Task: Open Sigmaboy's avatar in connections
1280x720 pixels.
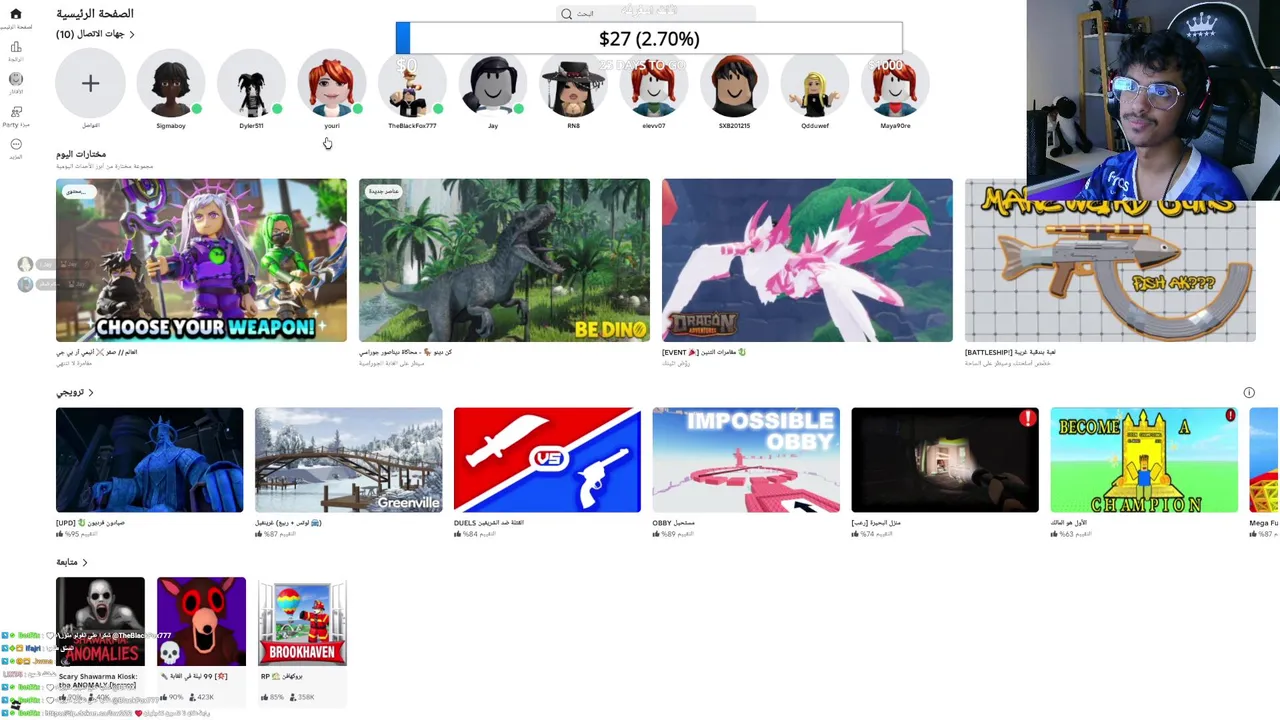Action: coord(171,84)
